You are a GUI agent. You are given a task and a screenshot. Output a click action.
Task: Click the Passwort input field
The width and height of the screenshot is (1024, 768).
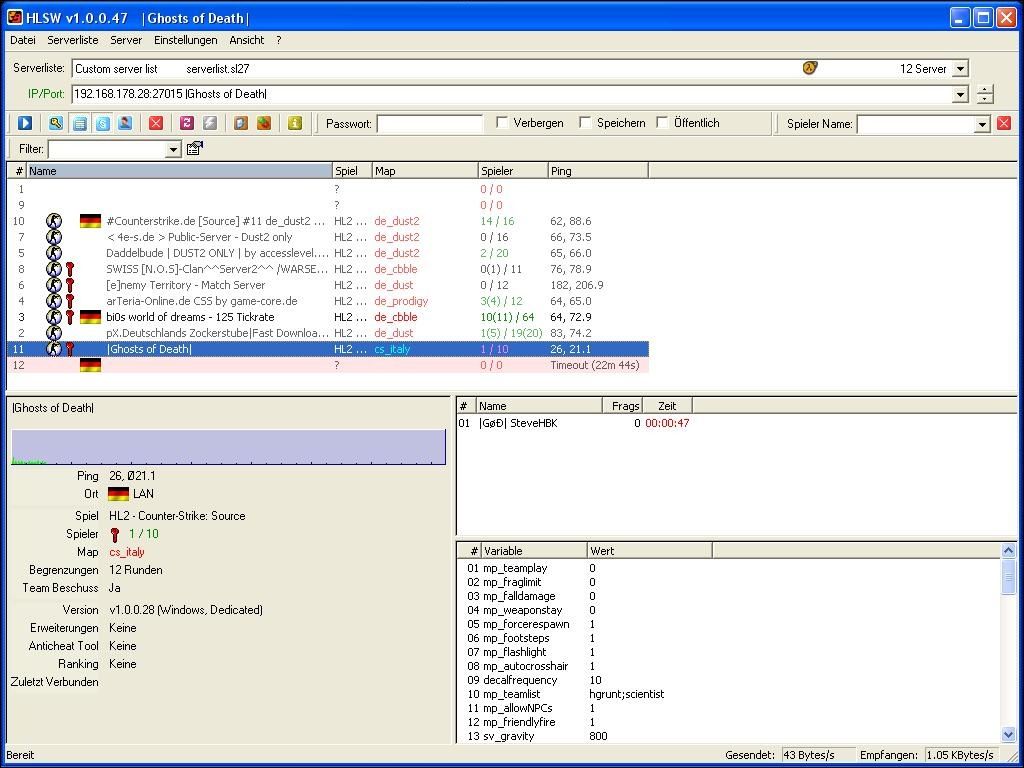coord(429,123)
